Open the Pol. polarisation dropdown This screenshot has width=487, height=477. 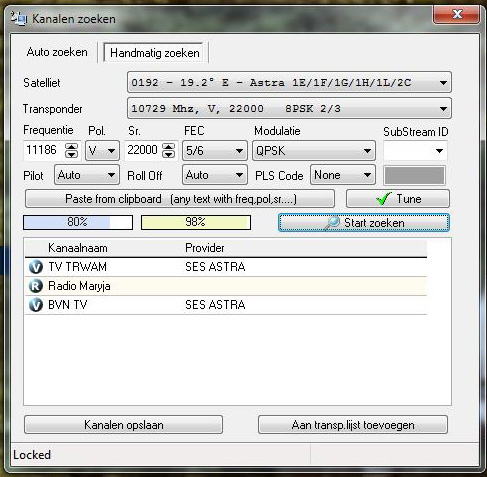(x=111, y=151)
